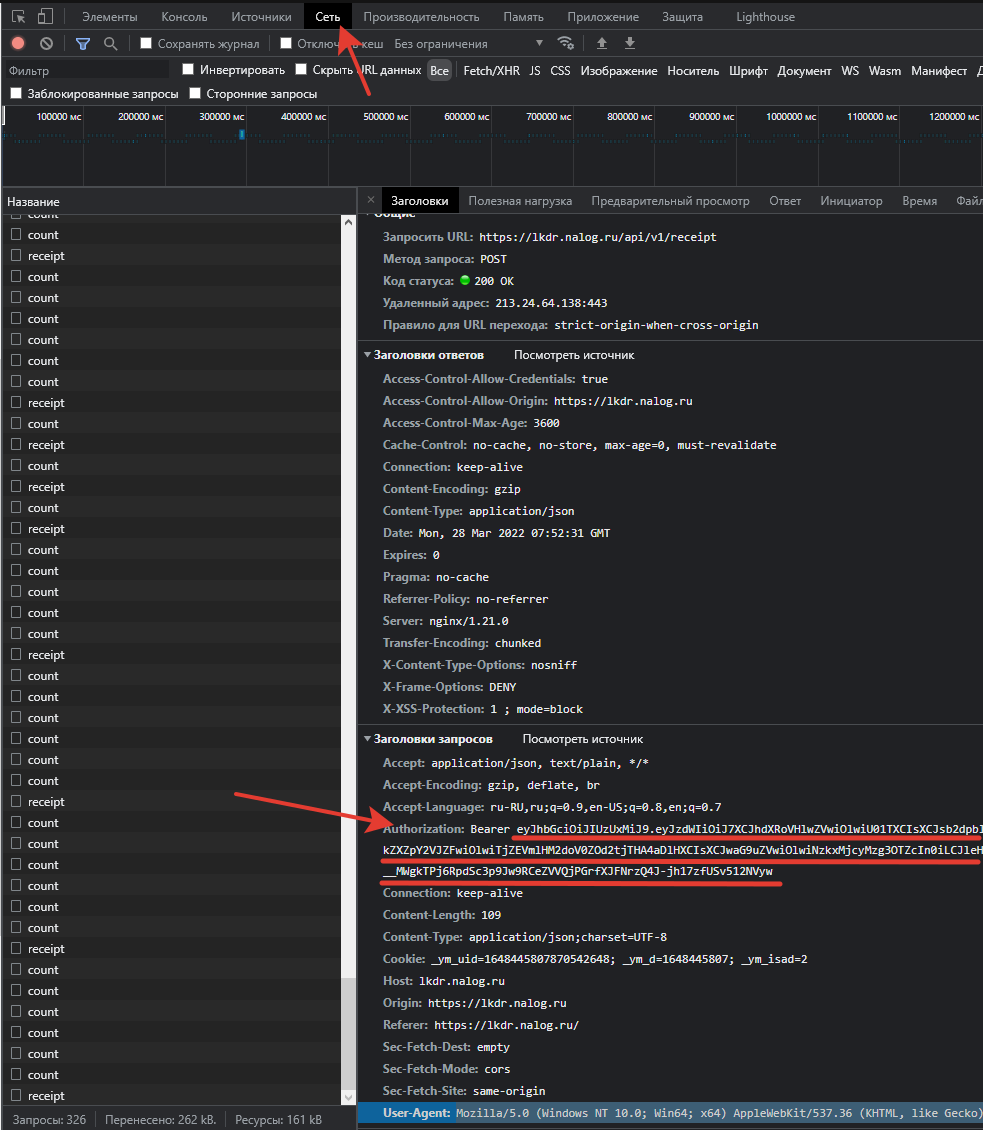The height and width of the screenshot is (1130, 984).
Task: Enable the Сохранять журнал checkbox
Action: pyautogui.click(x=146, y=44)
